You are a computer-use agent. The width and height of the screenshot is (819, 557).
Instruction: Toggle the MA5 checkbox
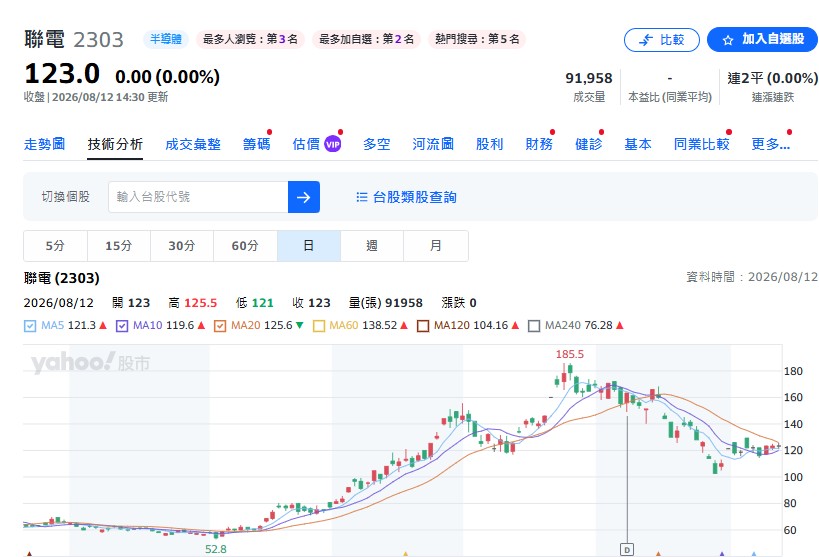(x=30, y=326)
